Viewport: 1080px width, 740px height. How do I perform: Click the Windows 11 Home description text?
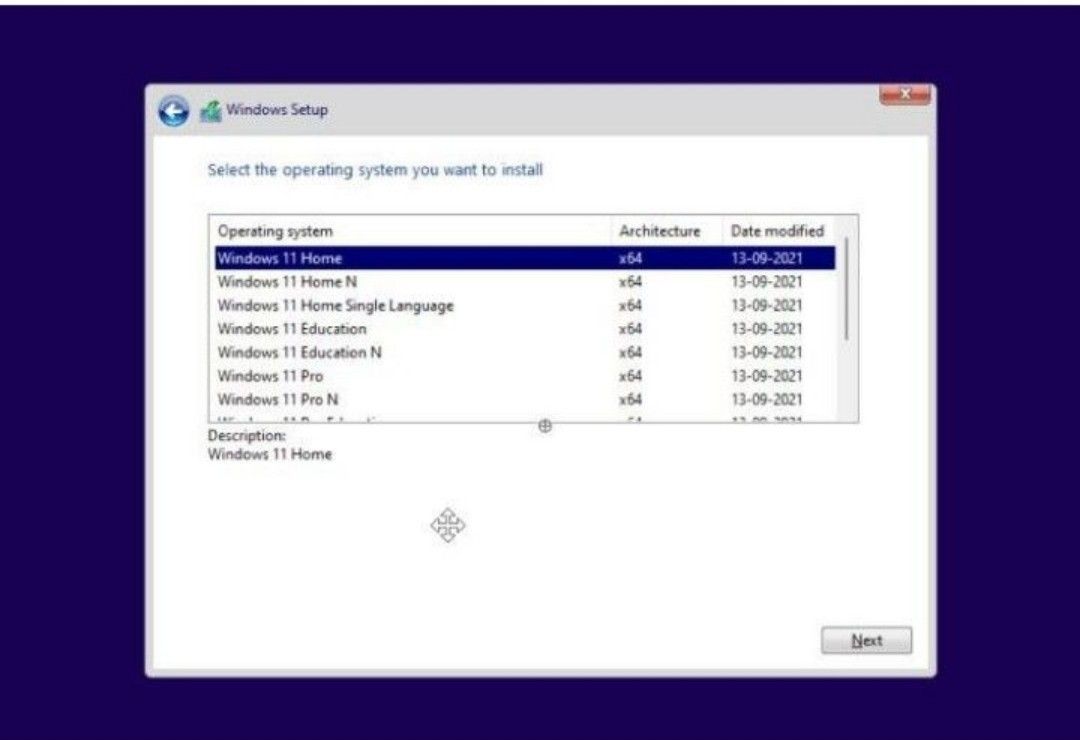pos(269,454)
